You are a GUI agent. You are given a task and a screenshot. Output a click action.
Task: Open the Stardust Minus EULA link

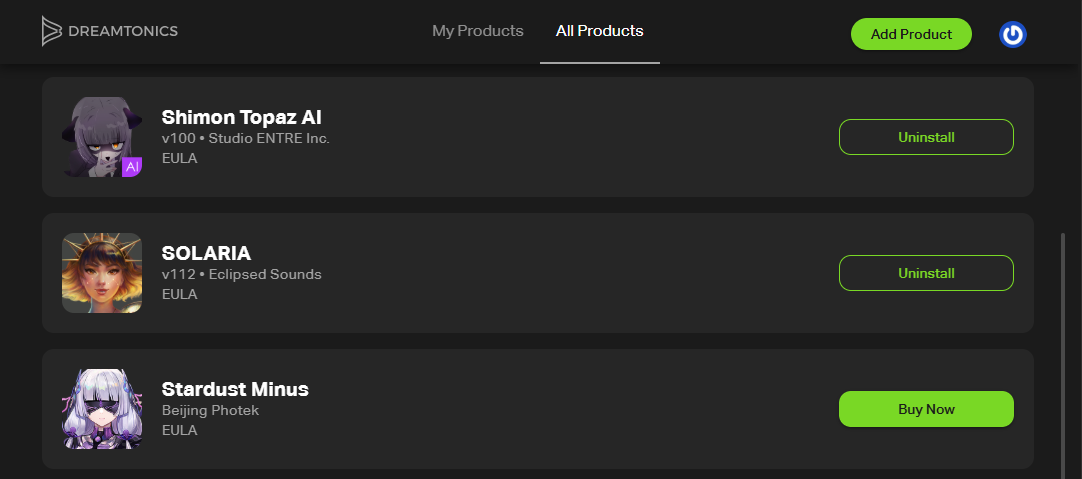(x=179, y=430)
